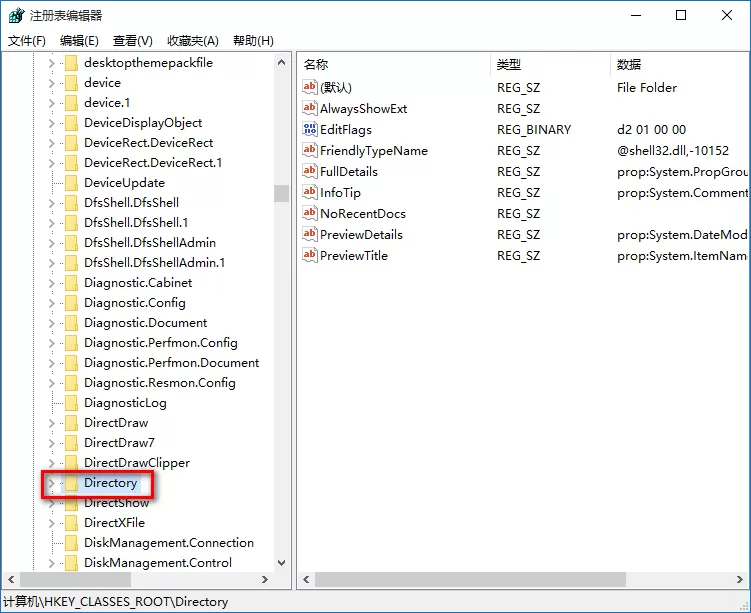Click the folder icon of DirectDraw7 key
Image resolution: width=751 pixels, height=613 pixels.
coord(71,443)
